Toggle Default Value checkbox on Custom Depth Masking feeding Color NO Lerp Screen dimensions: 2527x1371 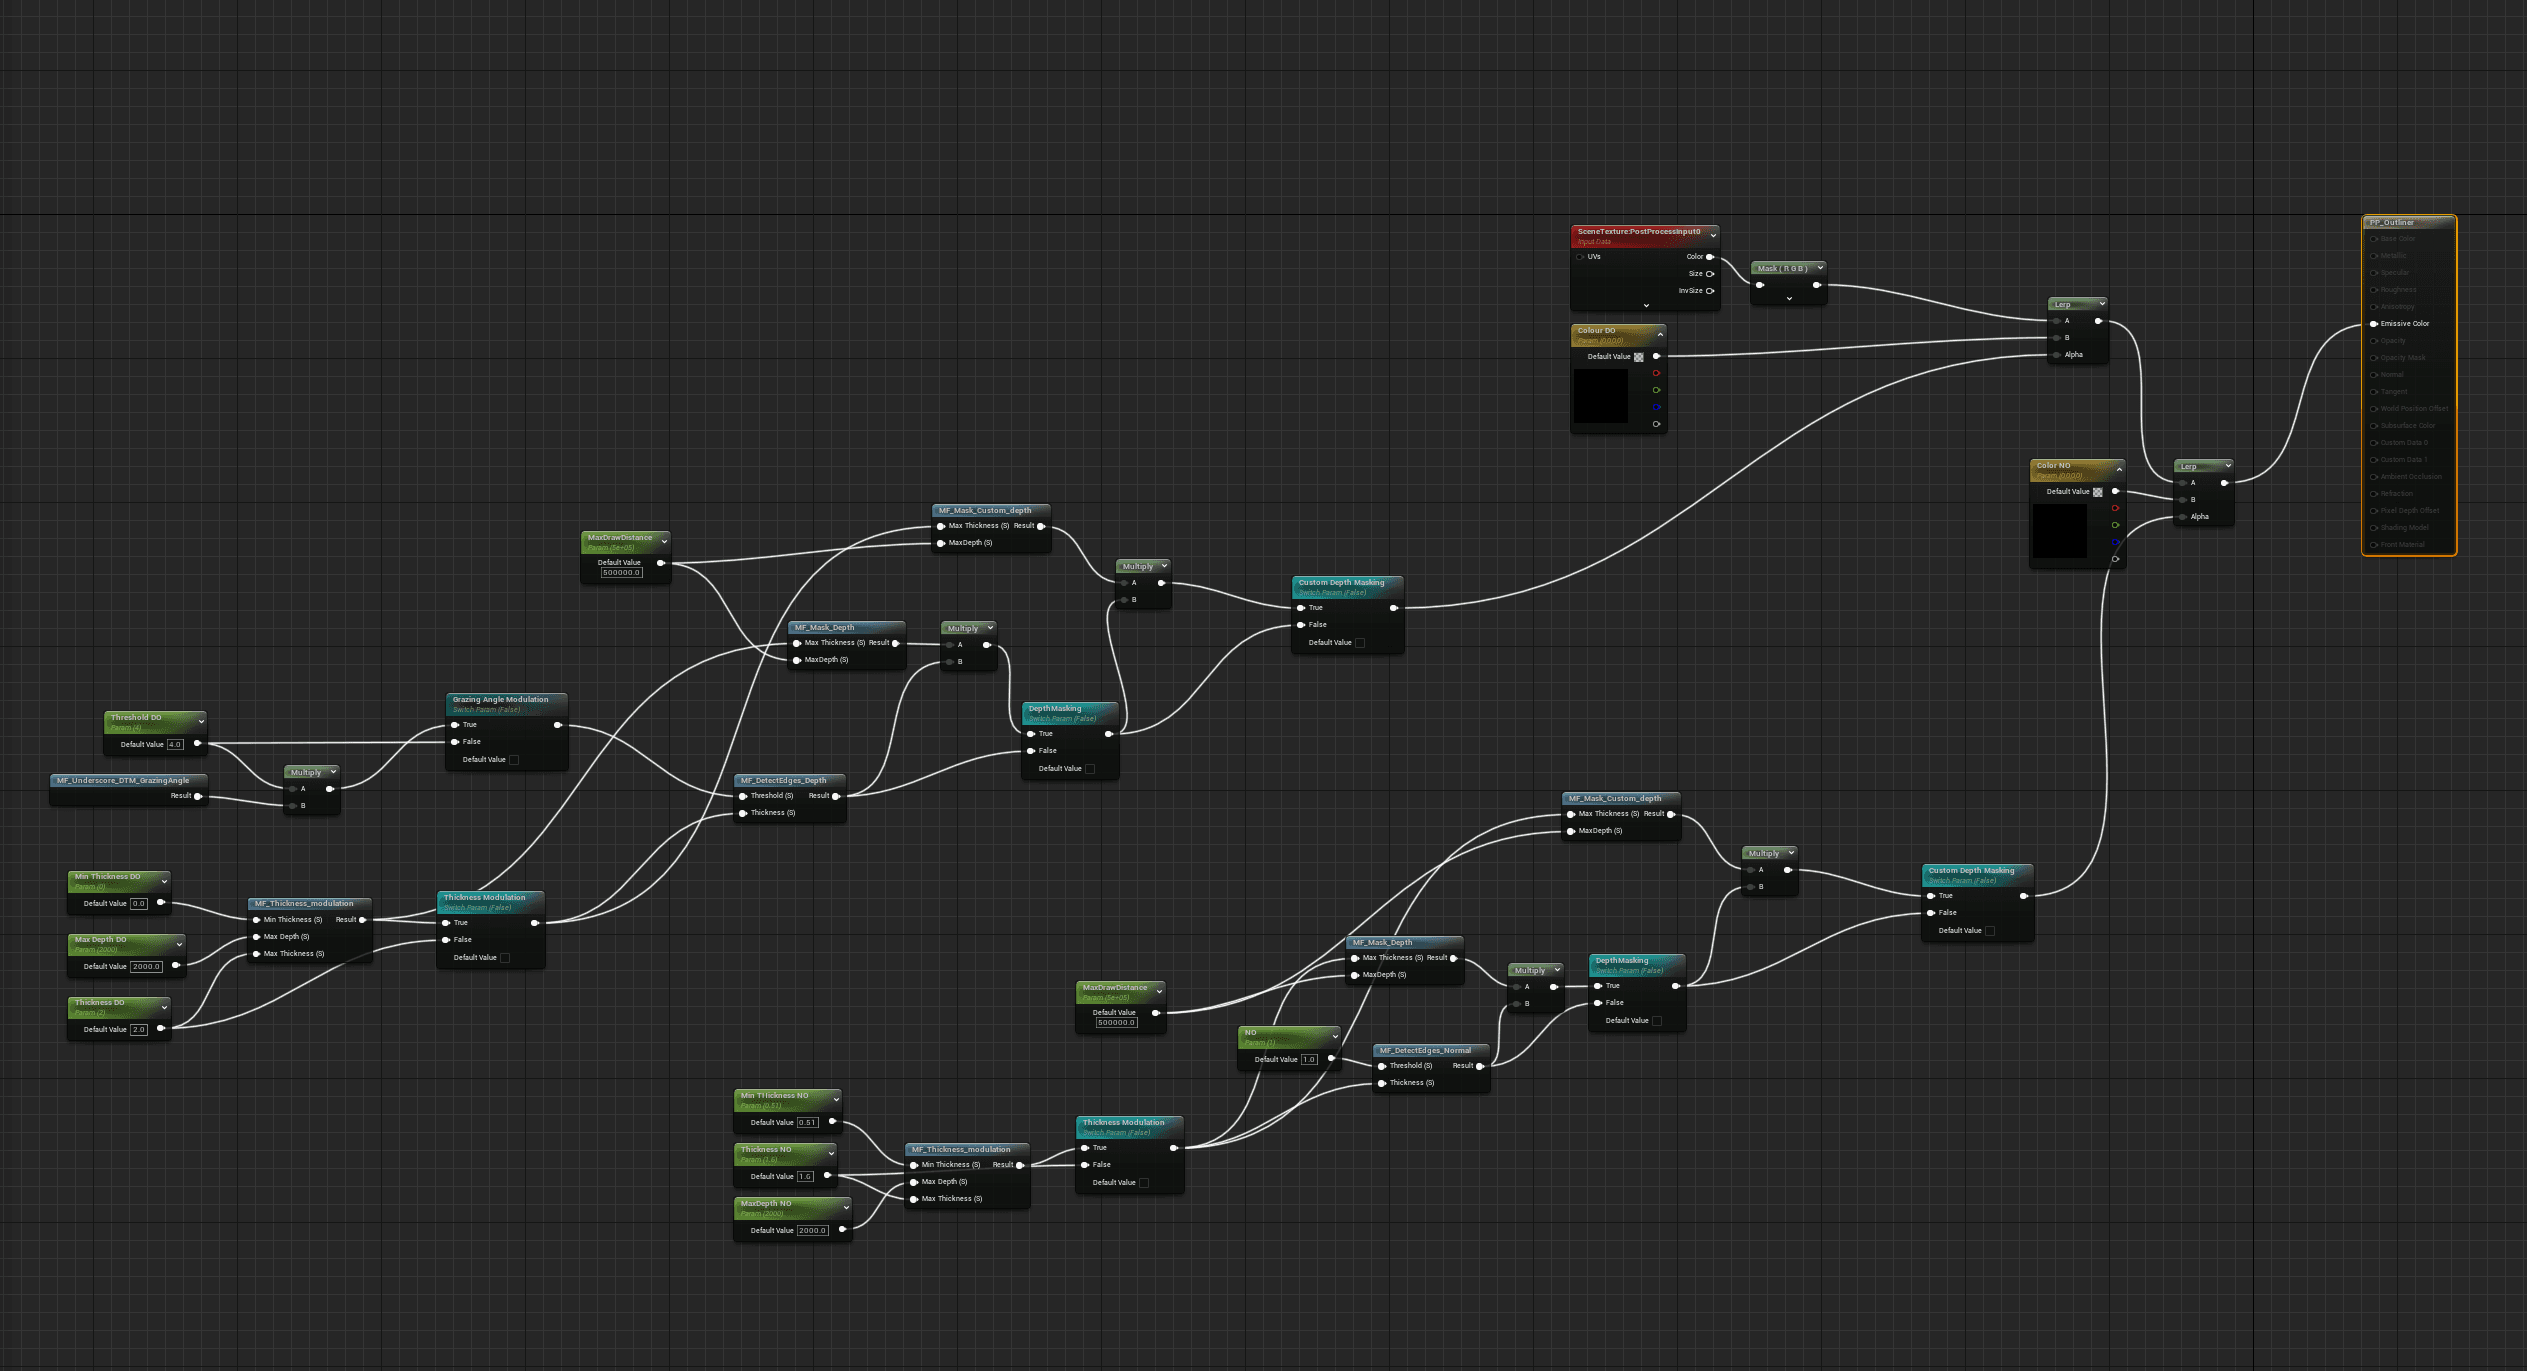click(x=1990, y=931)
